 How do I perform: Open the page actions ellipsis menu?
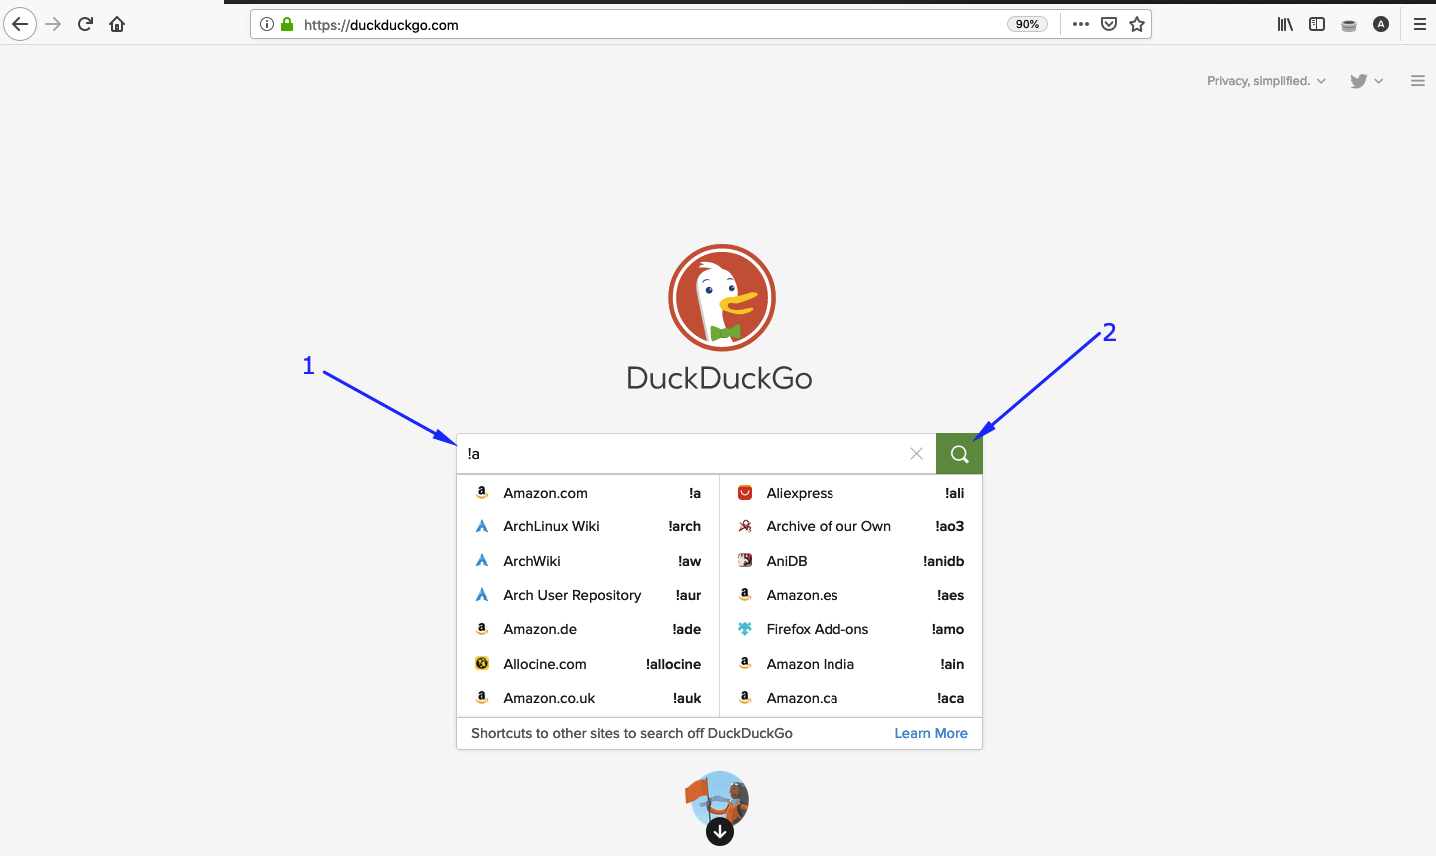pos(1080,23)
